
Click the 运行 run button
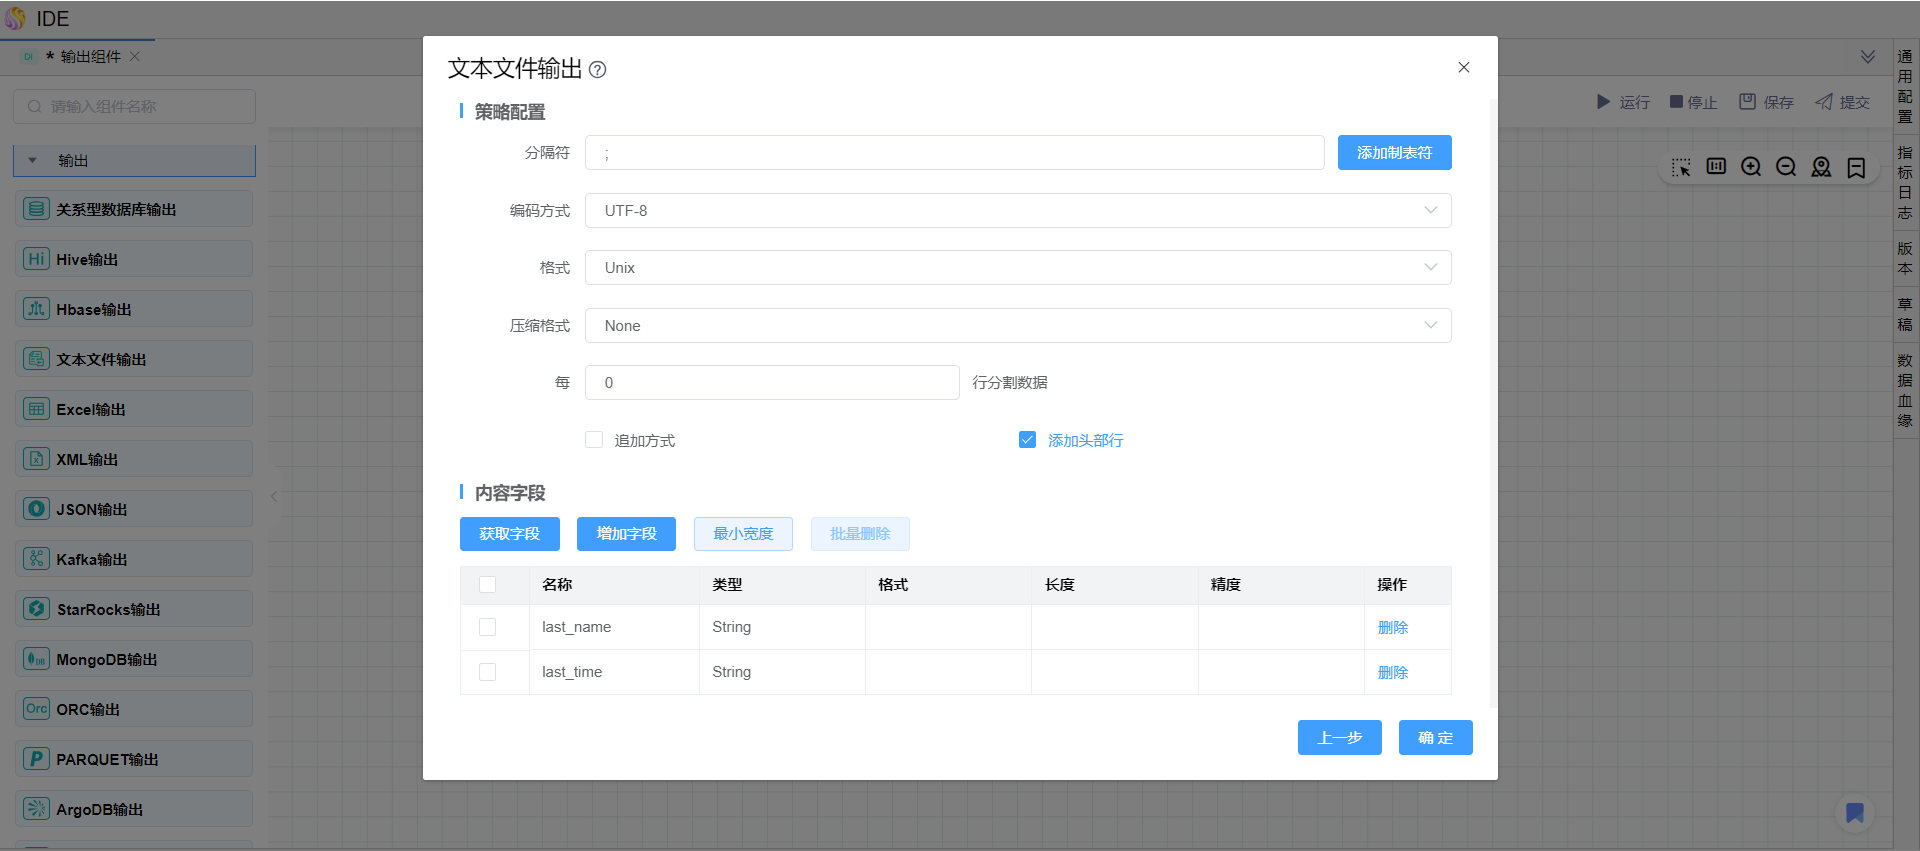click(1623, 102)
